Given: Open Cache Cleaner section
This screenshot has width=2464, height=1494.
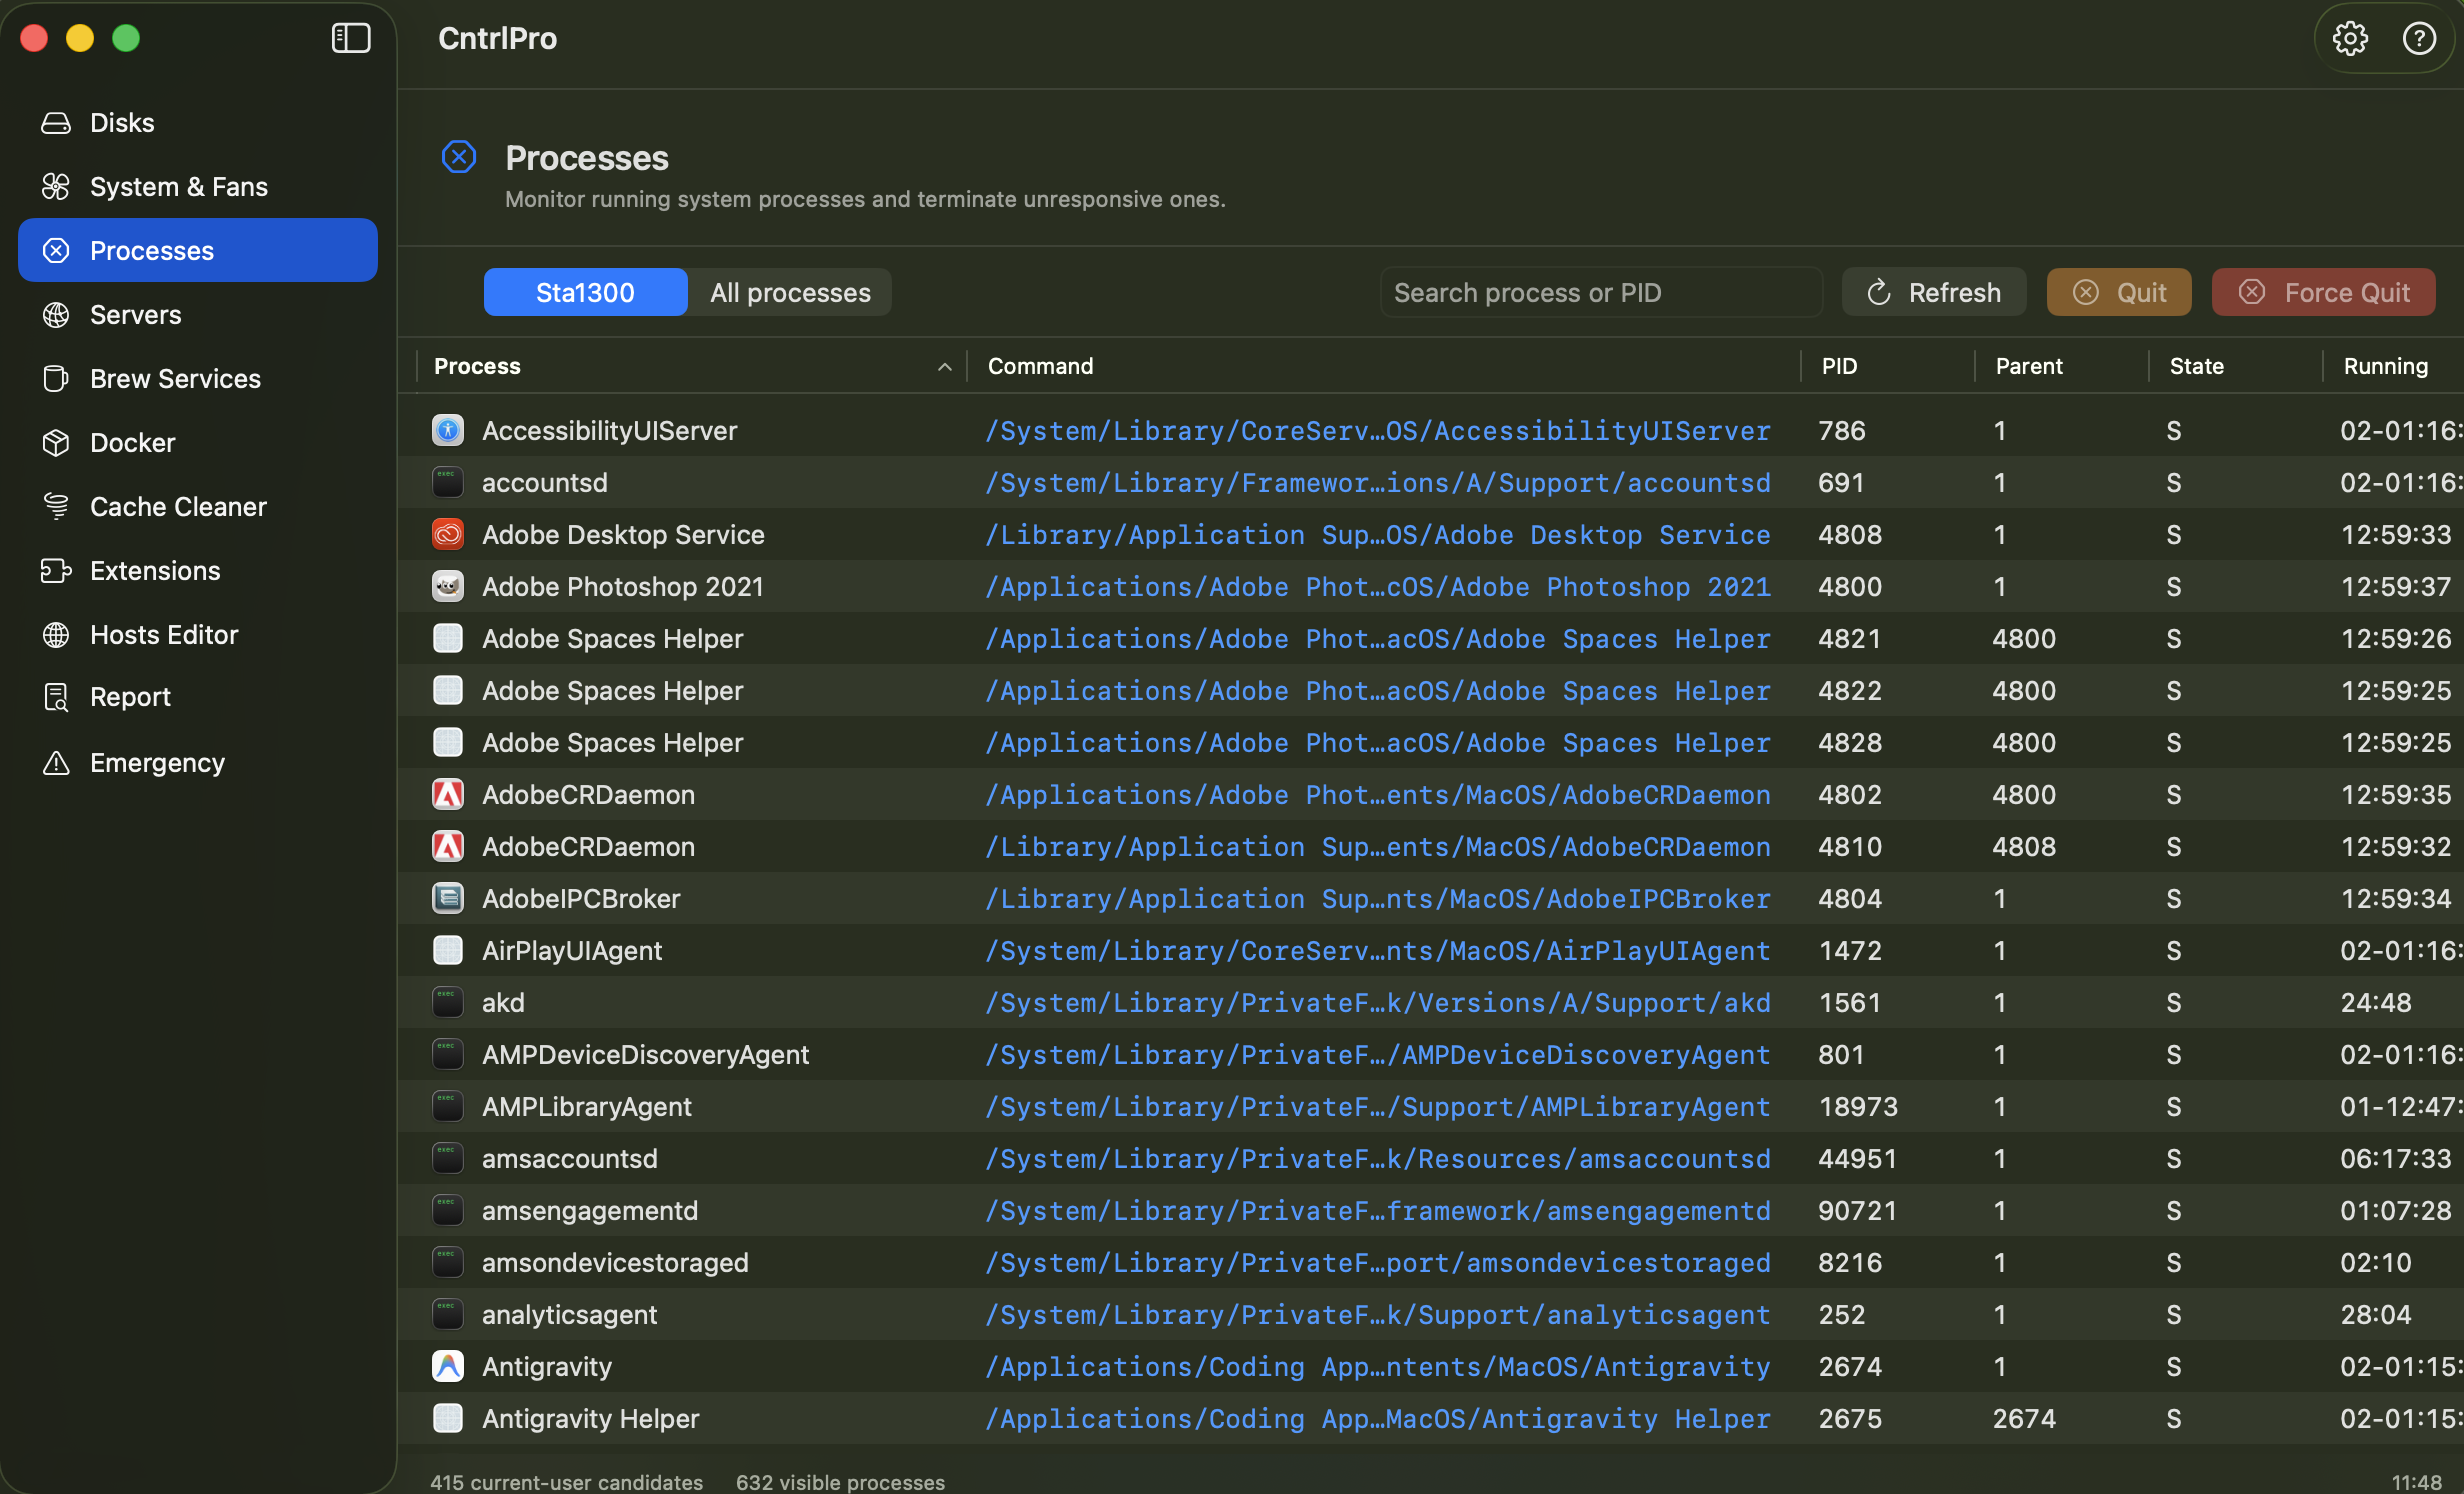Looking at the screenshot, I should (197, 507).
